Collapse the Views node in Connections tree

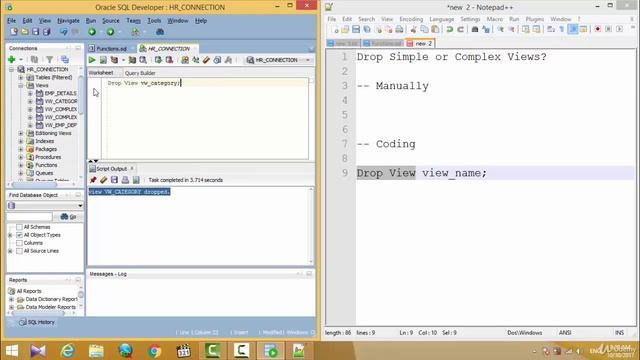[21, 85]
